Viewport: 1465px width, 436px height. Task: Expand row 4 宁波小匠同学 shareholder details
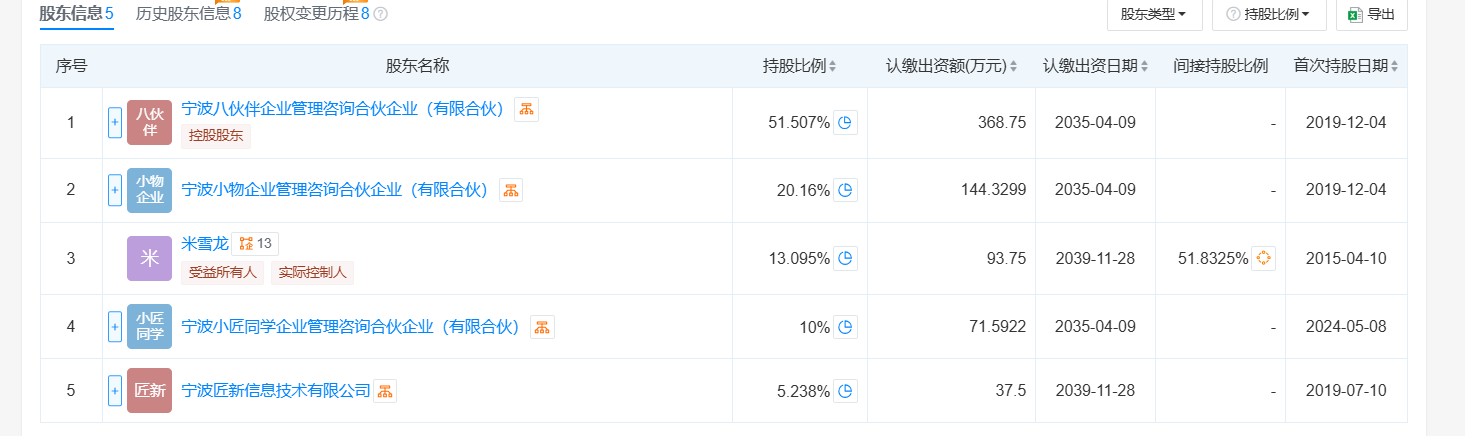(x=114, y=327)
